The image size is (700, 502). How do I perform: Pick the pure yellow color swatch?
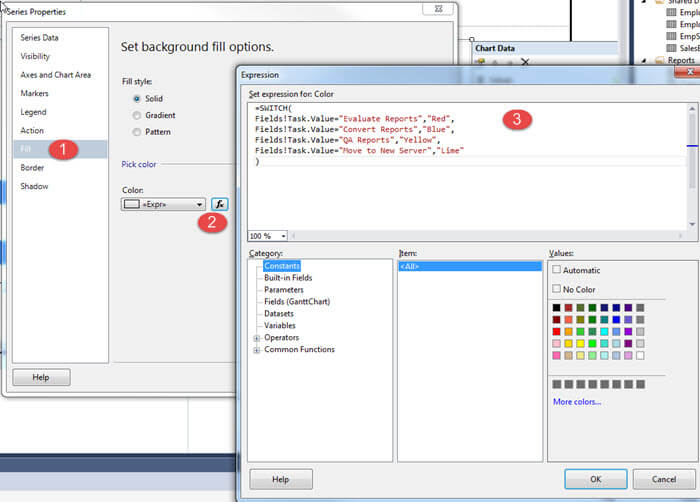(580, 343)
